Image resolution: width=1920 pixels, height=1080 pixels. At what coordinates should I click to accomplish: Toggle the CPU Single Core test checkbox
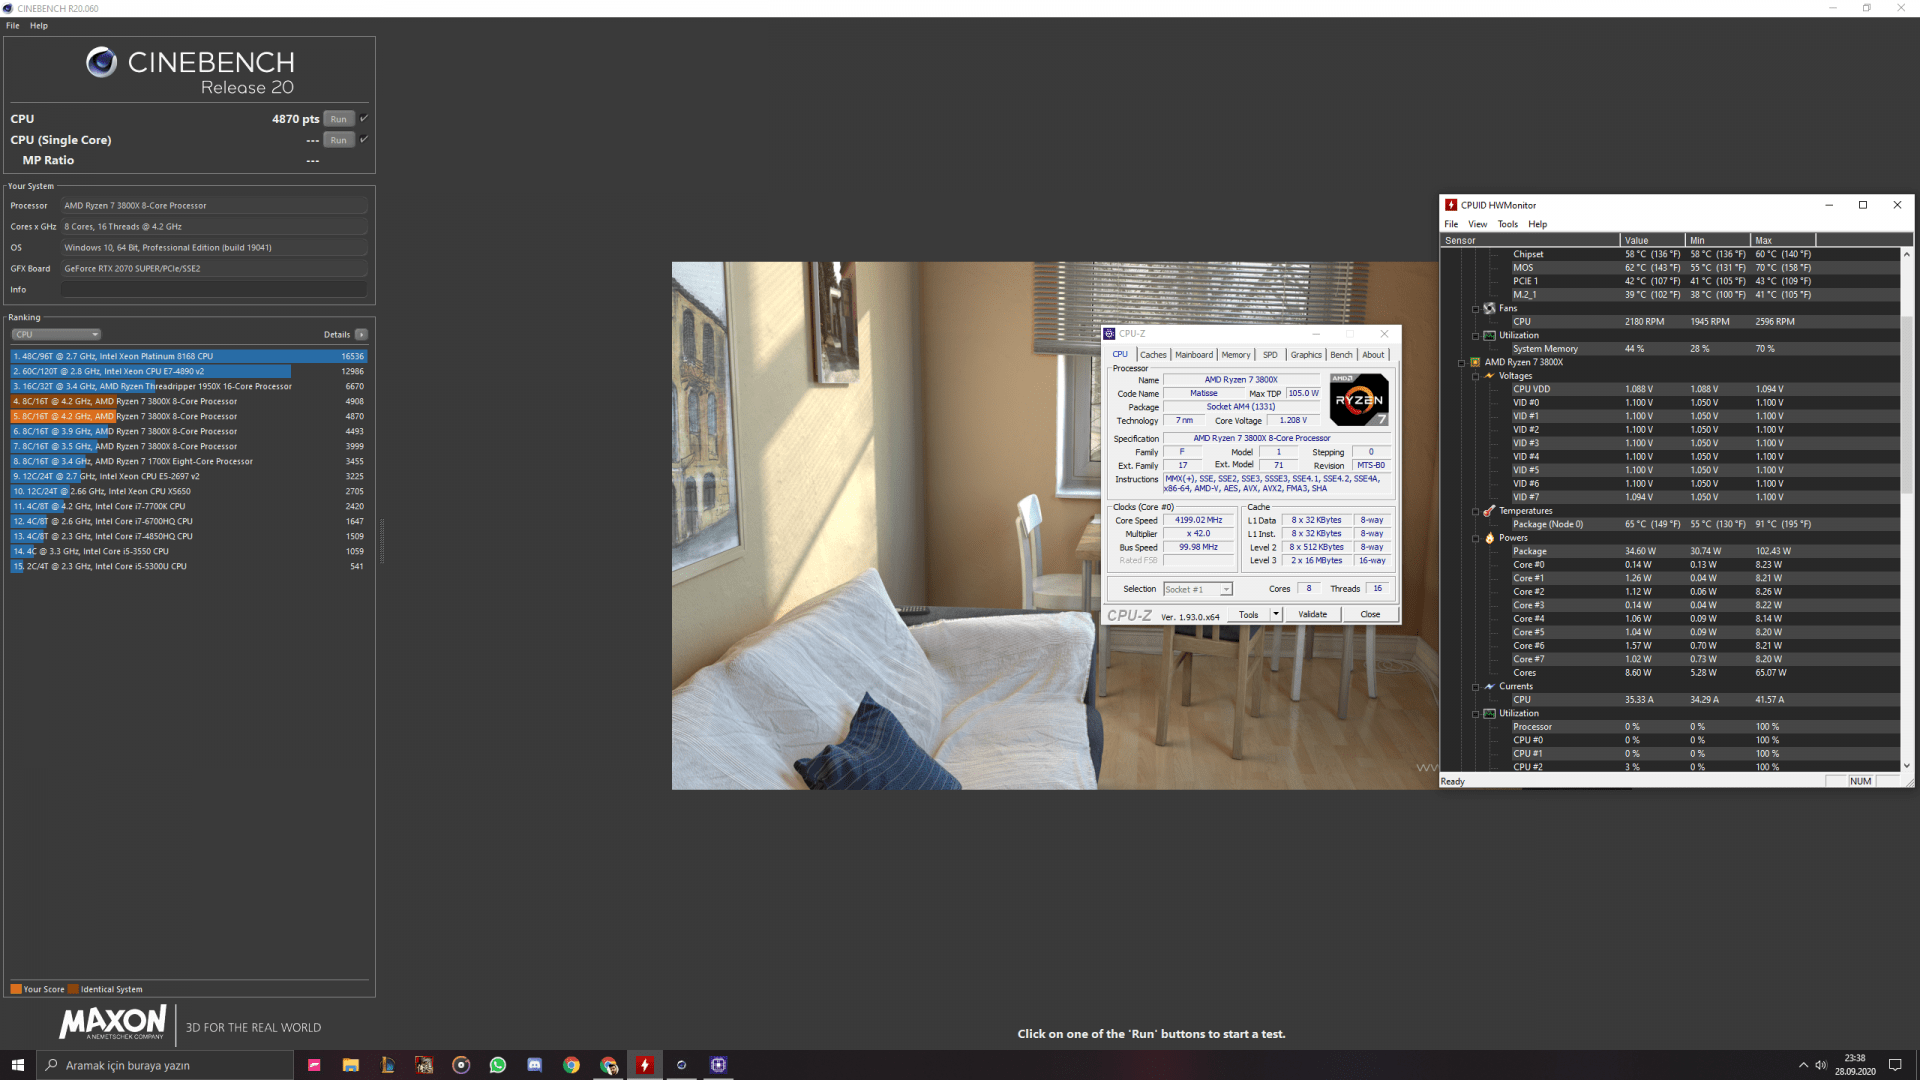tap(364, 139)
